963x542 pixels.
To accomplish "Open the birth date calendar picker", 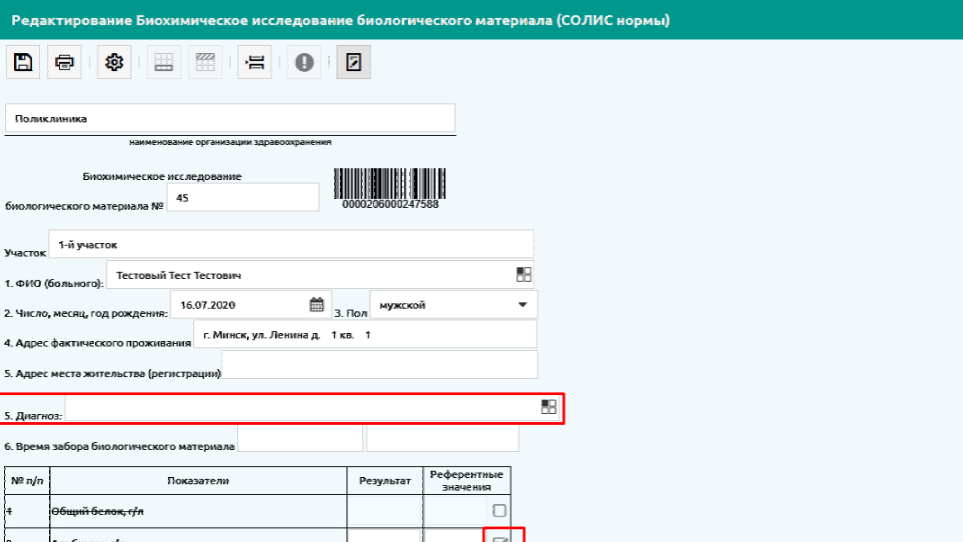I will coord(316,305).
